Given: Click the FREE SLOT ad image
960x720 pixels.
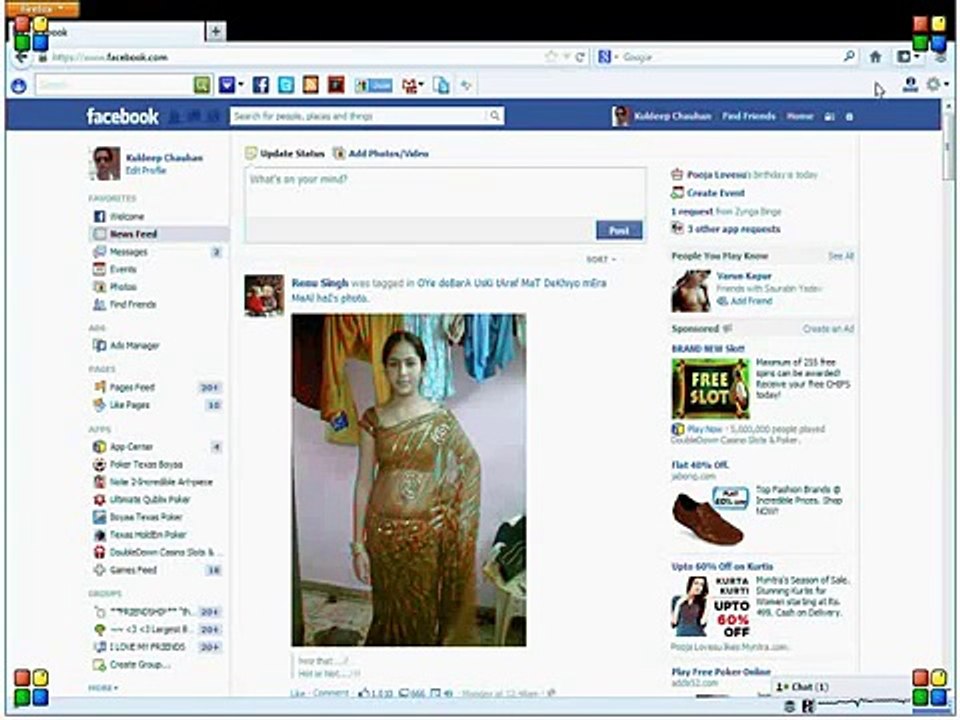Looking at the screenshot, I should (710, 388).
